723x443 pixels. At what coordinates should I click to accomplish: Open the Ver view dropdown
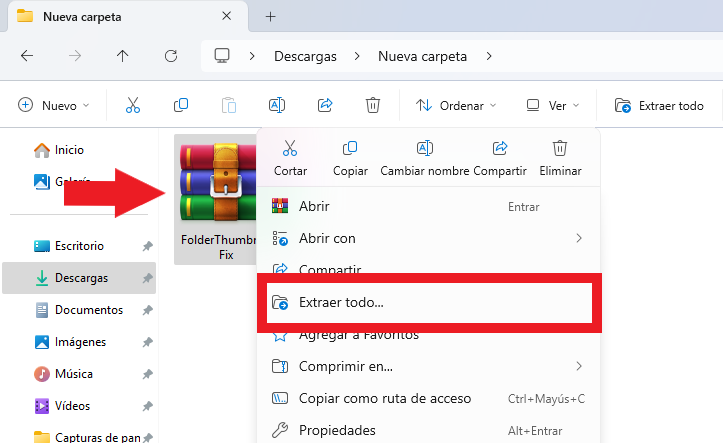pos(552,106)
